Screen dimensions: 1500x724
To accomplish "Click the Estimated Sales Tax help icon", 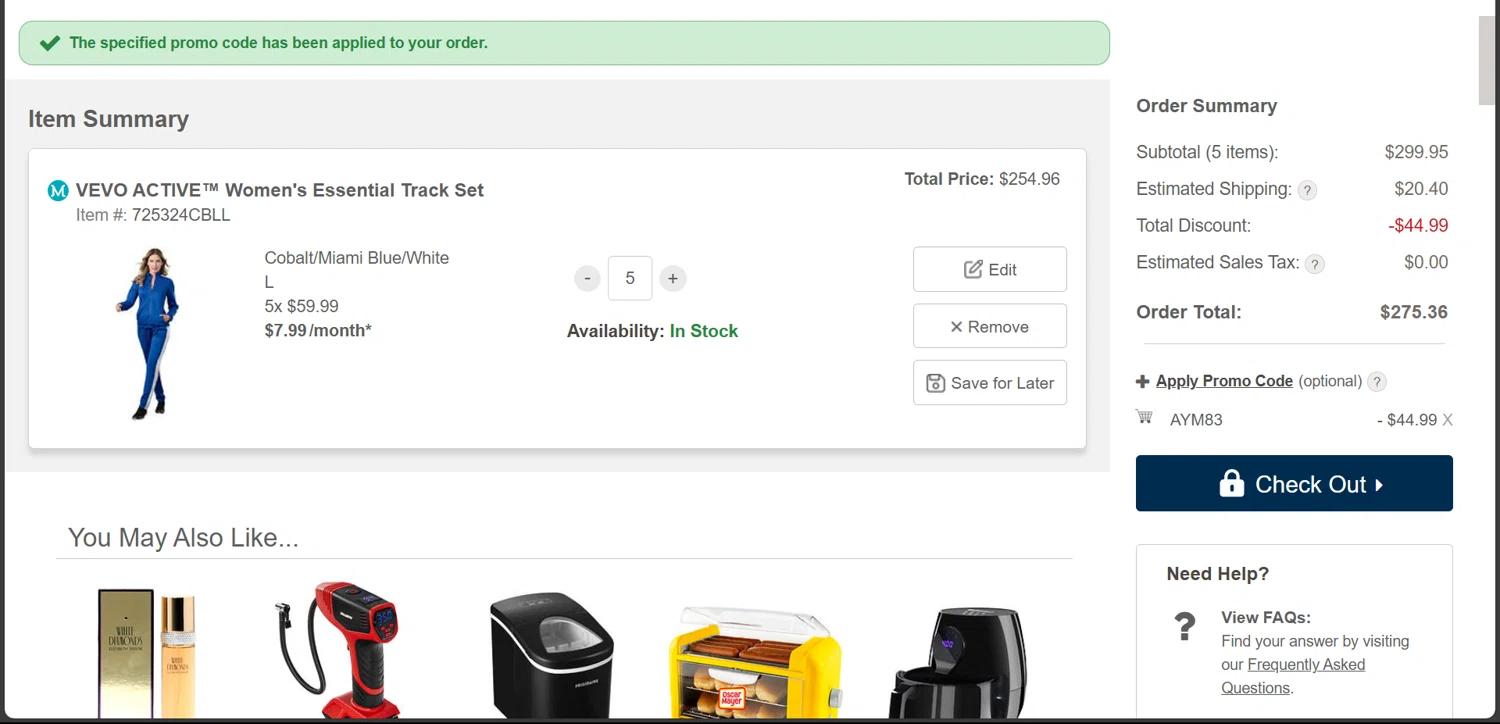I will (x=1315, y=264).
